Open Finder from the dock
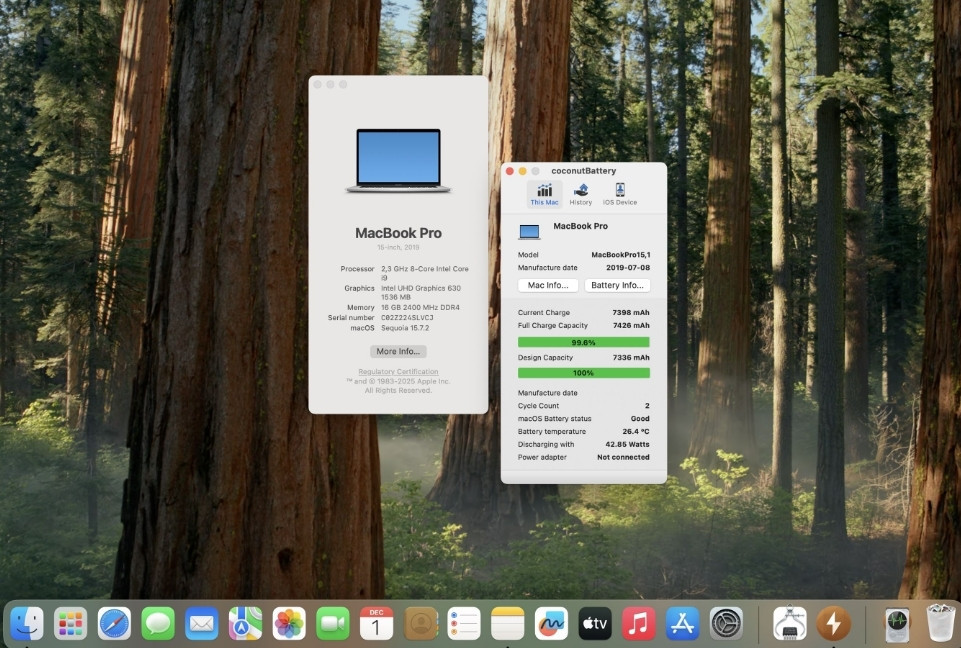This screenshot has height=648, width=961. (x=27, y=623)
